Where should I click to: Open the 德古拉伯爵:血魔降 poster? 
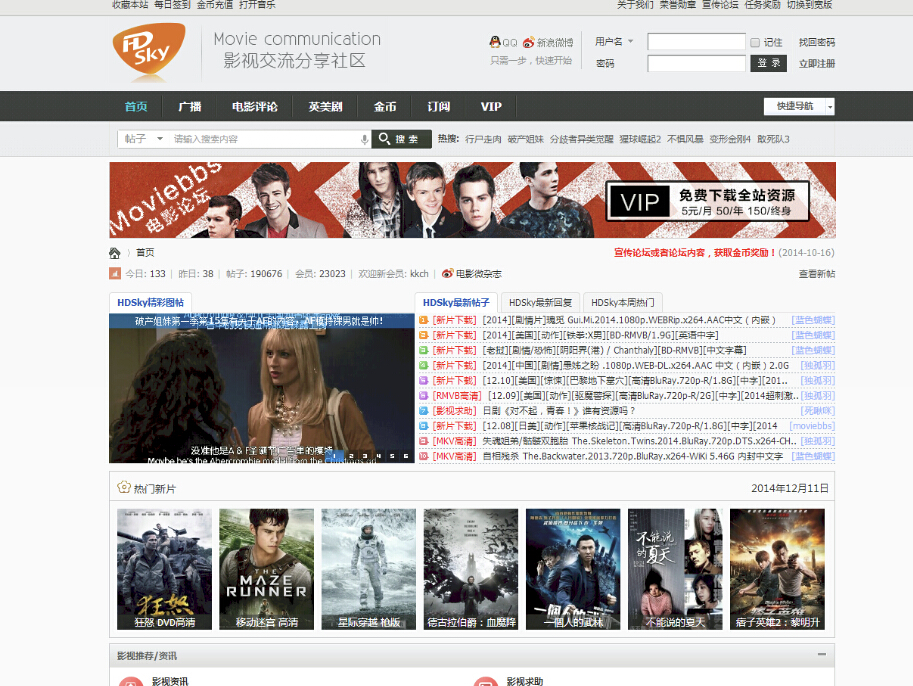pyautogui.click(x=471, y=569)
